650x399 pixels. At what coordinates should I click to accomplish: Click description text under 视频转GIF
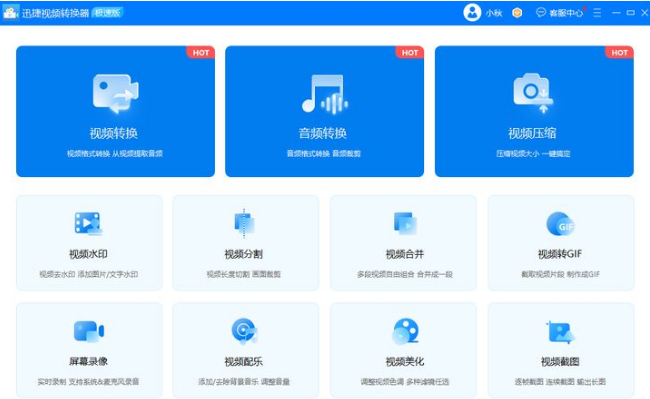[560, 274]
